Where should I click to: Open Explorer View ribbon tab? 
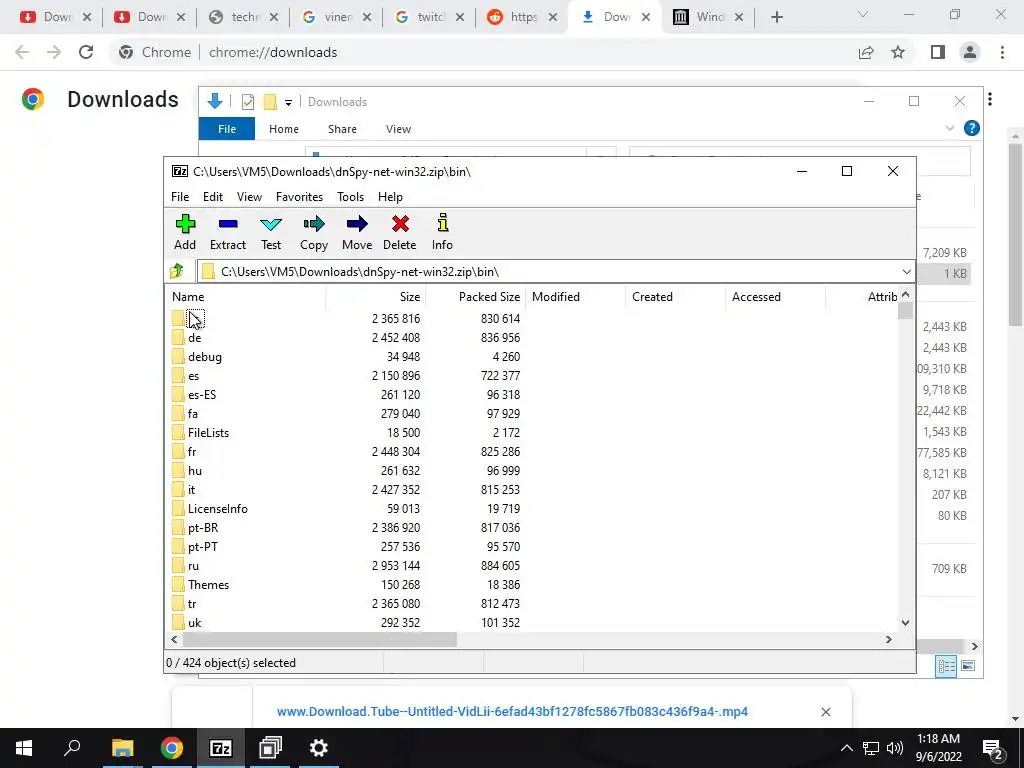398,129
